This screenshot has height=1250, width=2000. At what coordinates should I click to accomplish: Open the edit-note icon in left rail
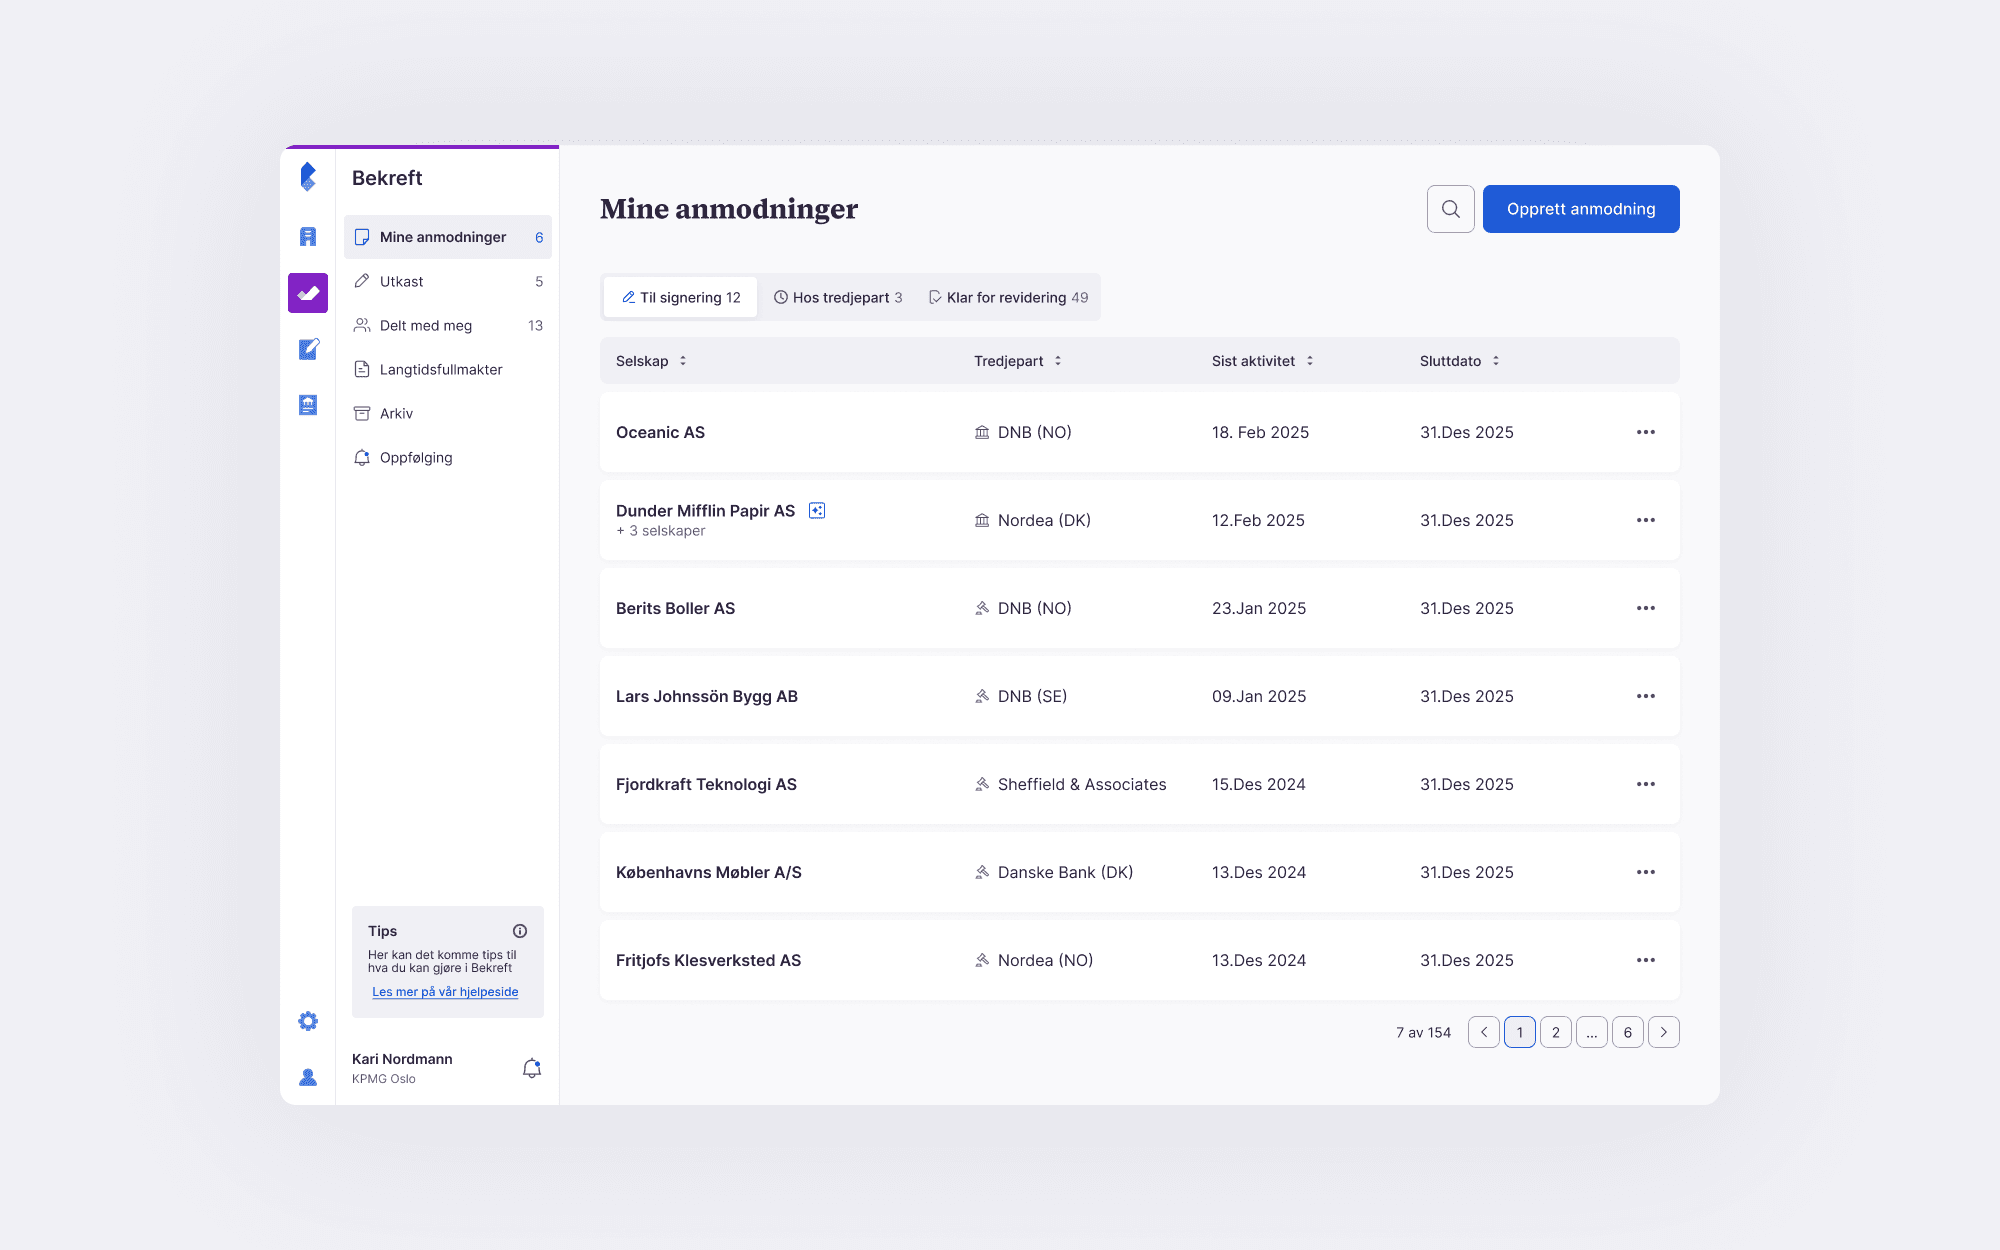click(x=308, y=349)
